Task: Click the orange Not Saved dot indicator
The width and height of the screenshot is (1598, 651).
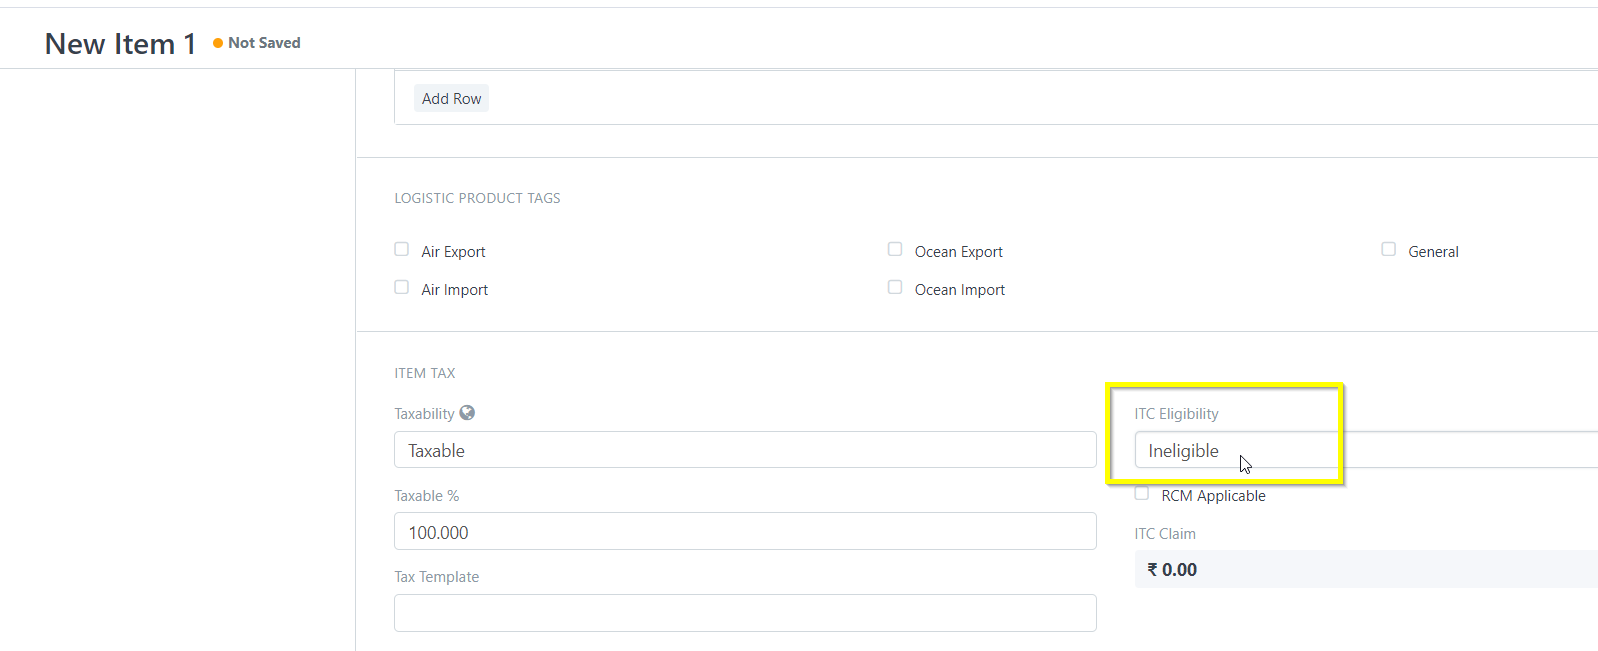Action: click(x=218, y=43)
